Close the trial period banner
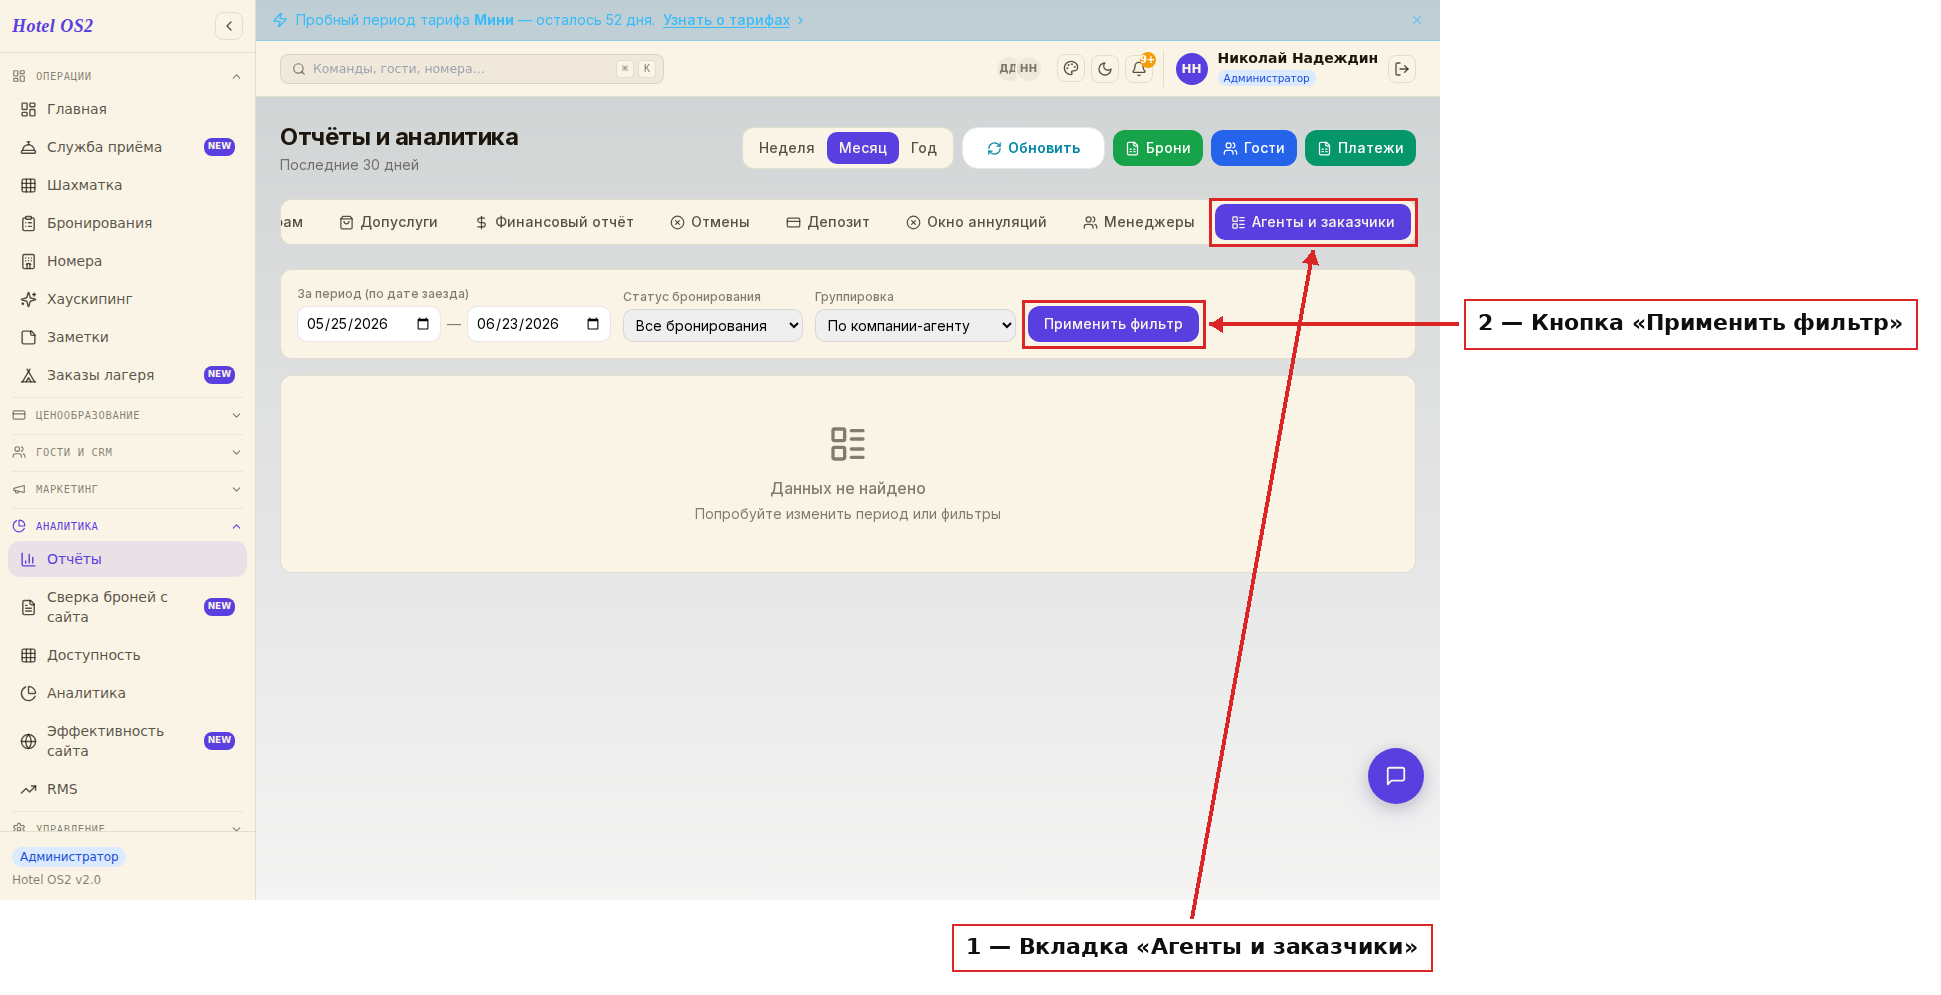Image resolution: width=1941 pixels, height=995 pixels. coord(1417,20)
